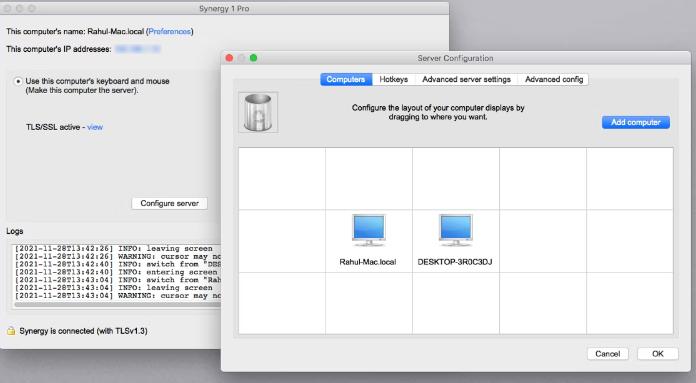Click the Logs heading in the Synergy window
The width and height of the screenshot is (696, 383).
tap(15, 231)
